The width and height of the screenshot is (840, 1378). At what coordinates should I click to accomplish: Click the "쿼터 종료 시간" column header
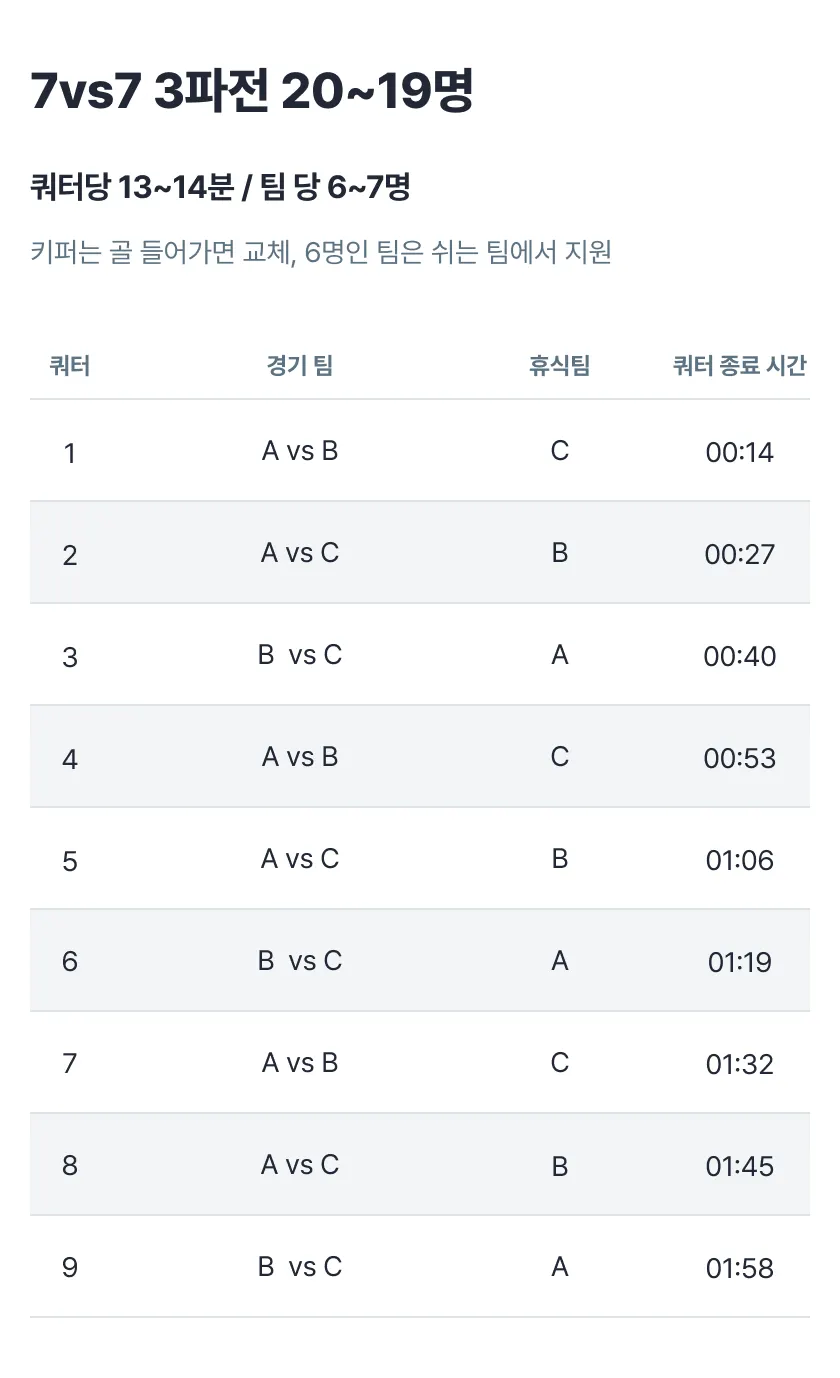tap(739, 366)
